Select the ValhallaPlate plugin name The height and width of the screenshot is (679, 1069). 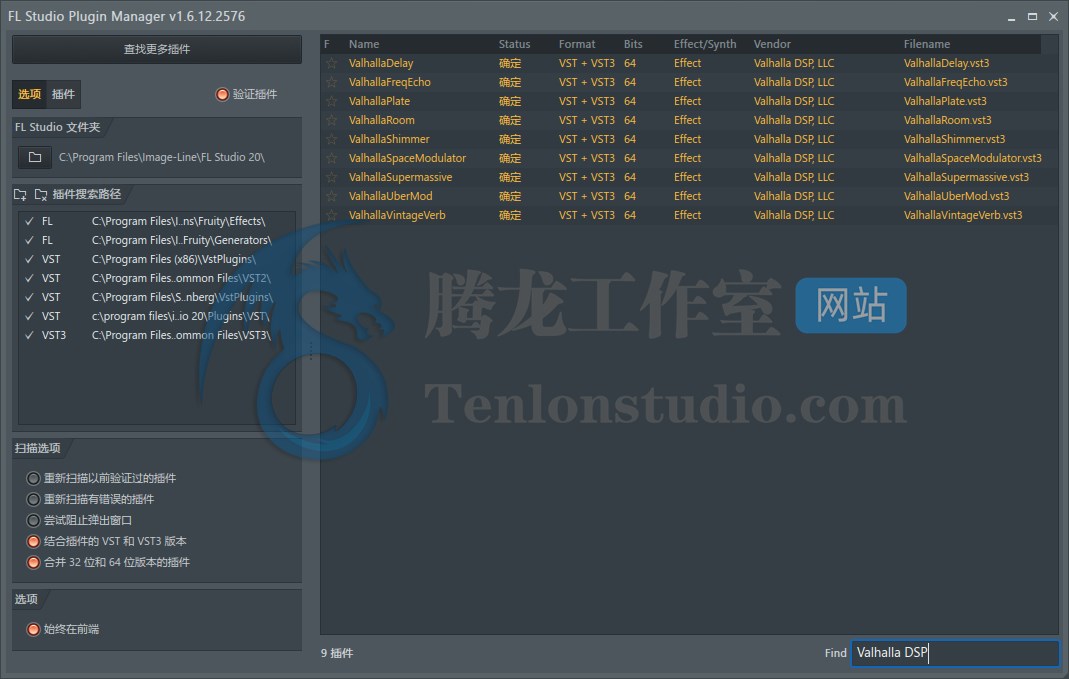tap(379, 101)
